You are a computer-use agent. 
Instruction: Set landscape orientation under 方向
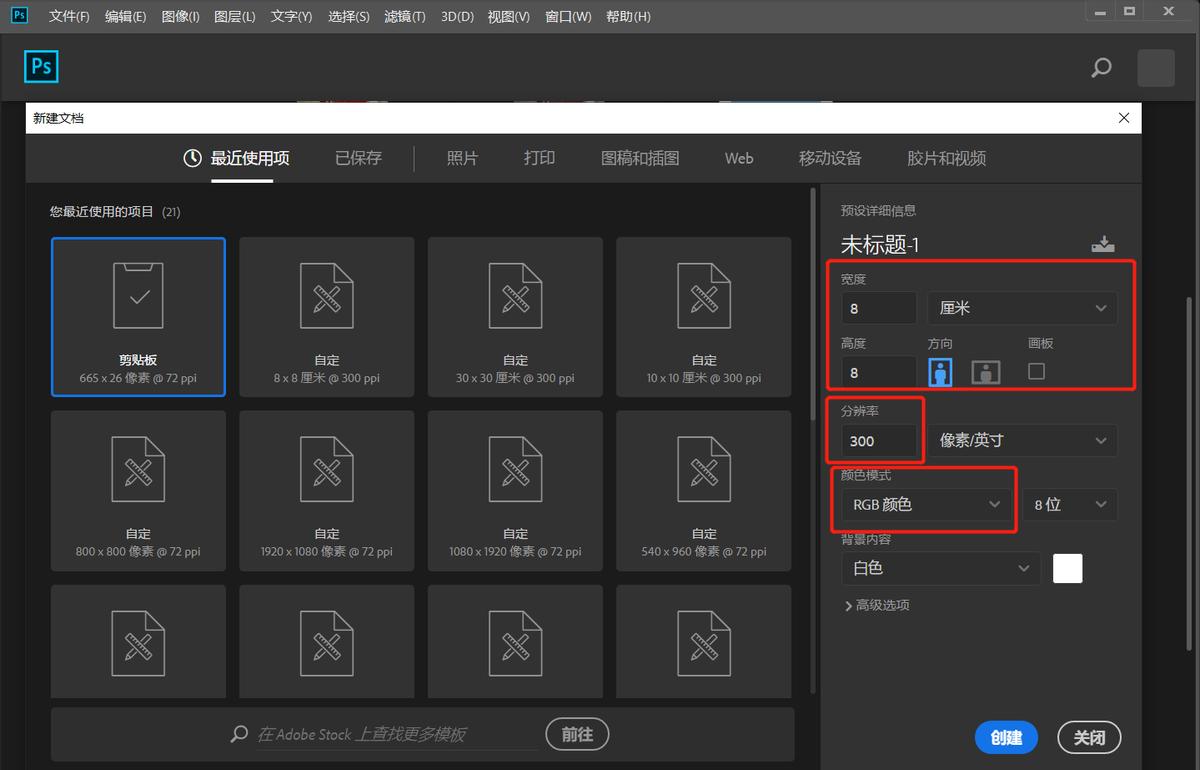click(985, 371)
